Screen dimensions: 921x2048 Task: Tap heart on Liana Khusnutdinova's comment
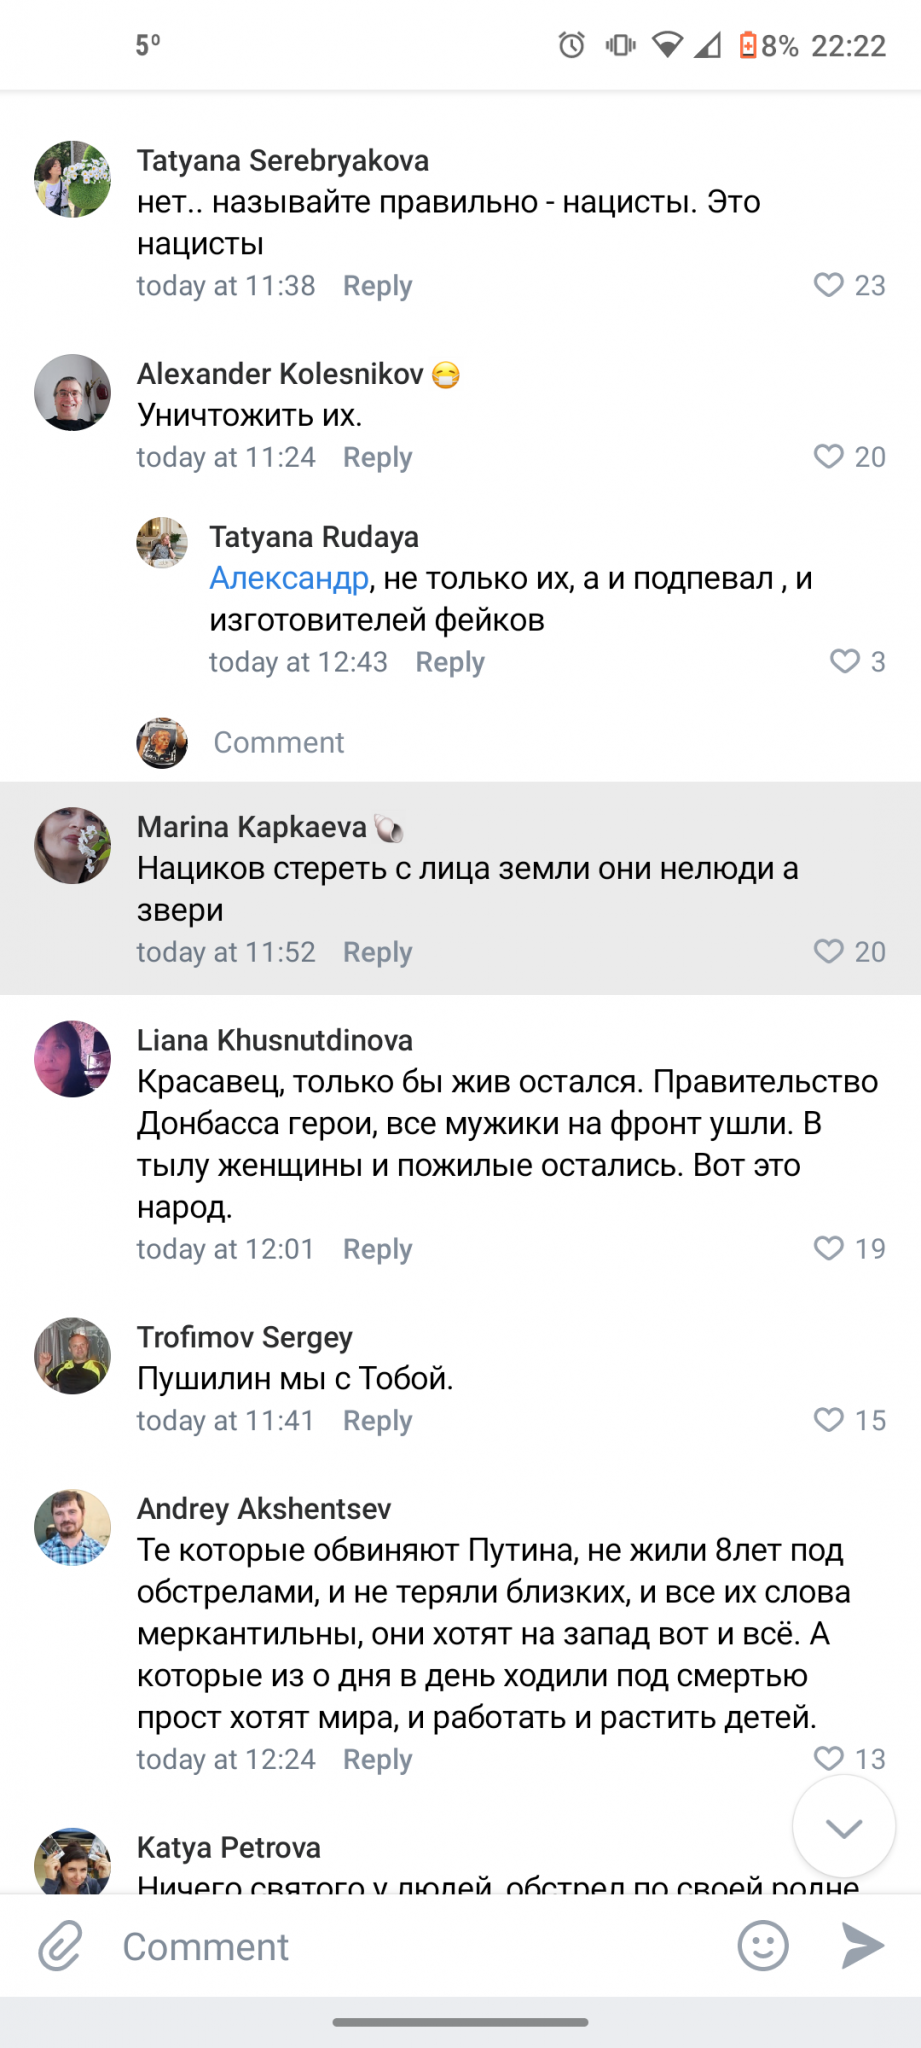point(829,1248)
